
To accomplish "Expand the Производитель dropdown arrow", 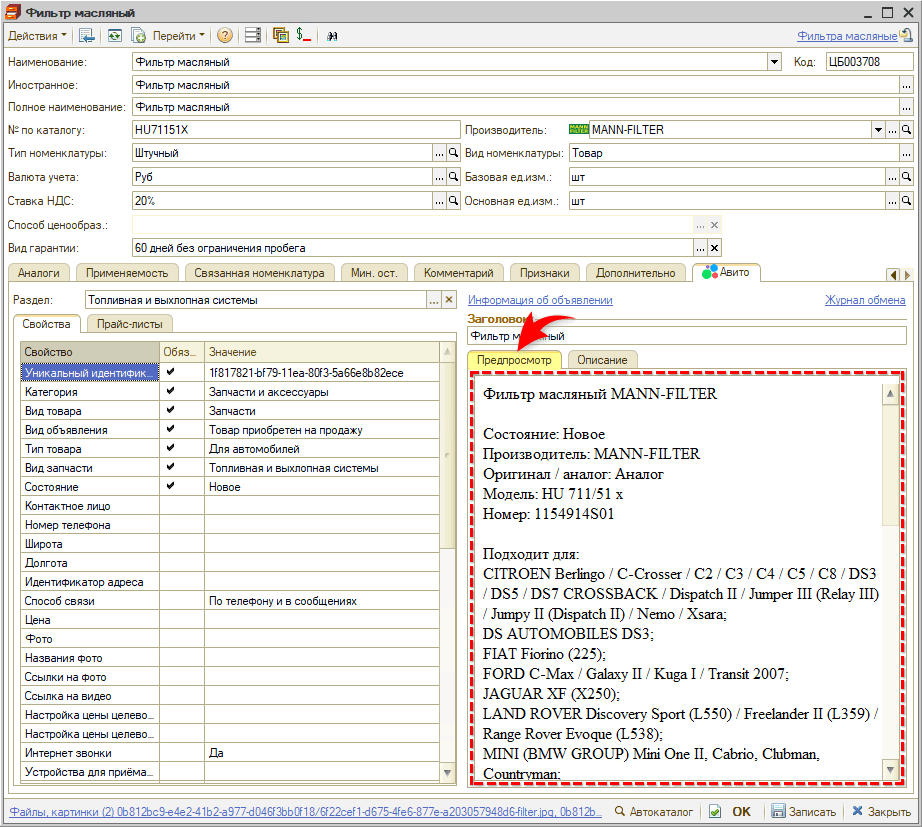I will point(877,130).
